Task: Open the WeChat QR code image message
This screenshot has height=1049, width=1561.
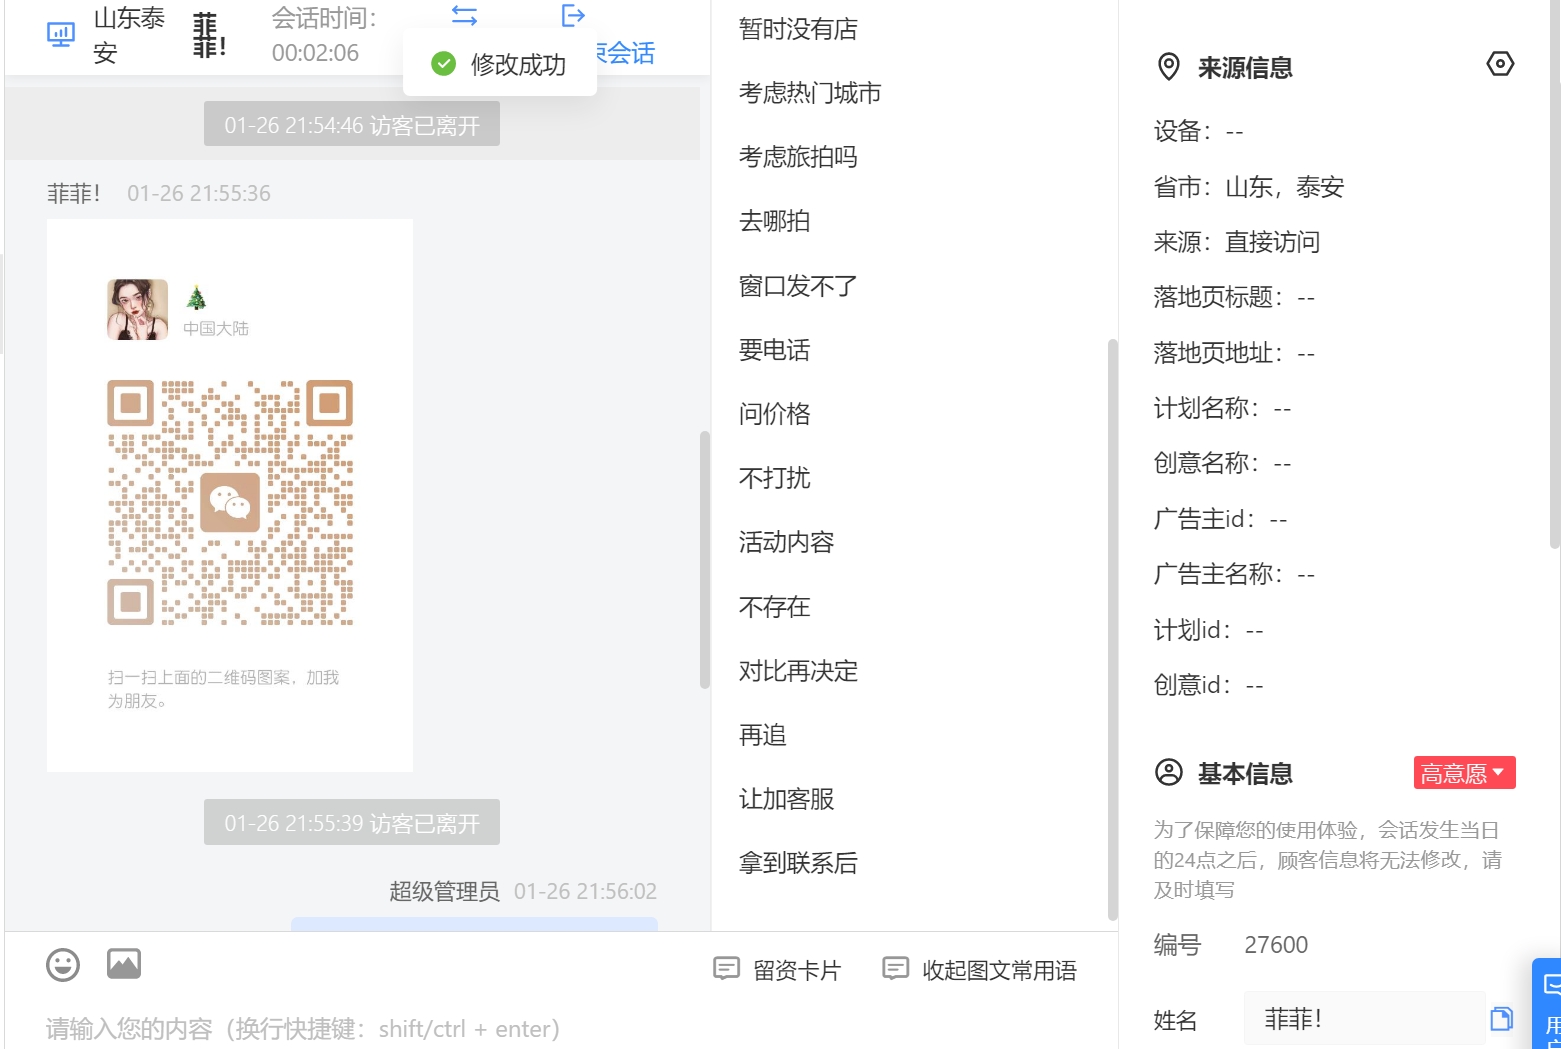Action: tap(230, 495)
